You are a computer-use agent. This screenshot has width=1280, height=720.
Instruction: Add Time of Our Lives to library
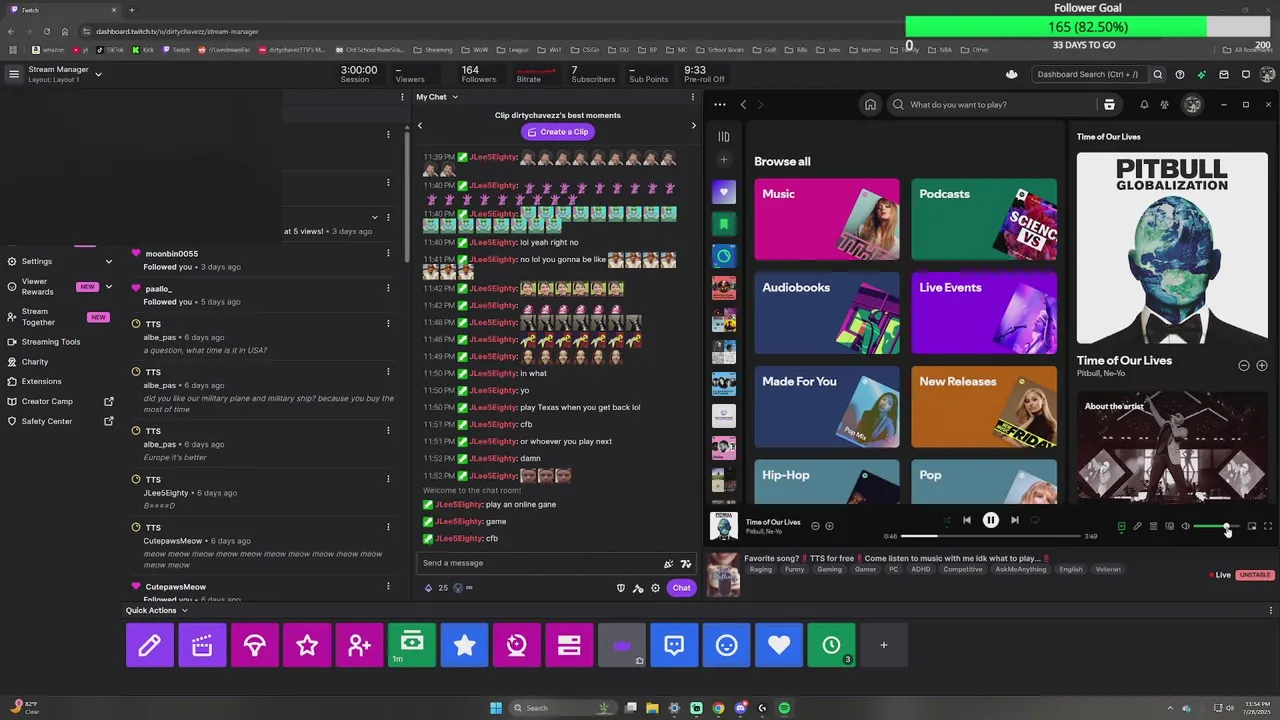[x=1262, y=366]
